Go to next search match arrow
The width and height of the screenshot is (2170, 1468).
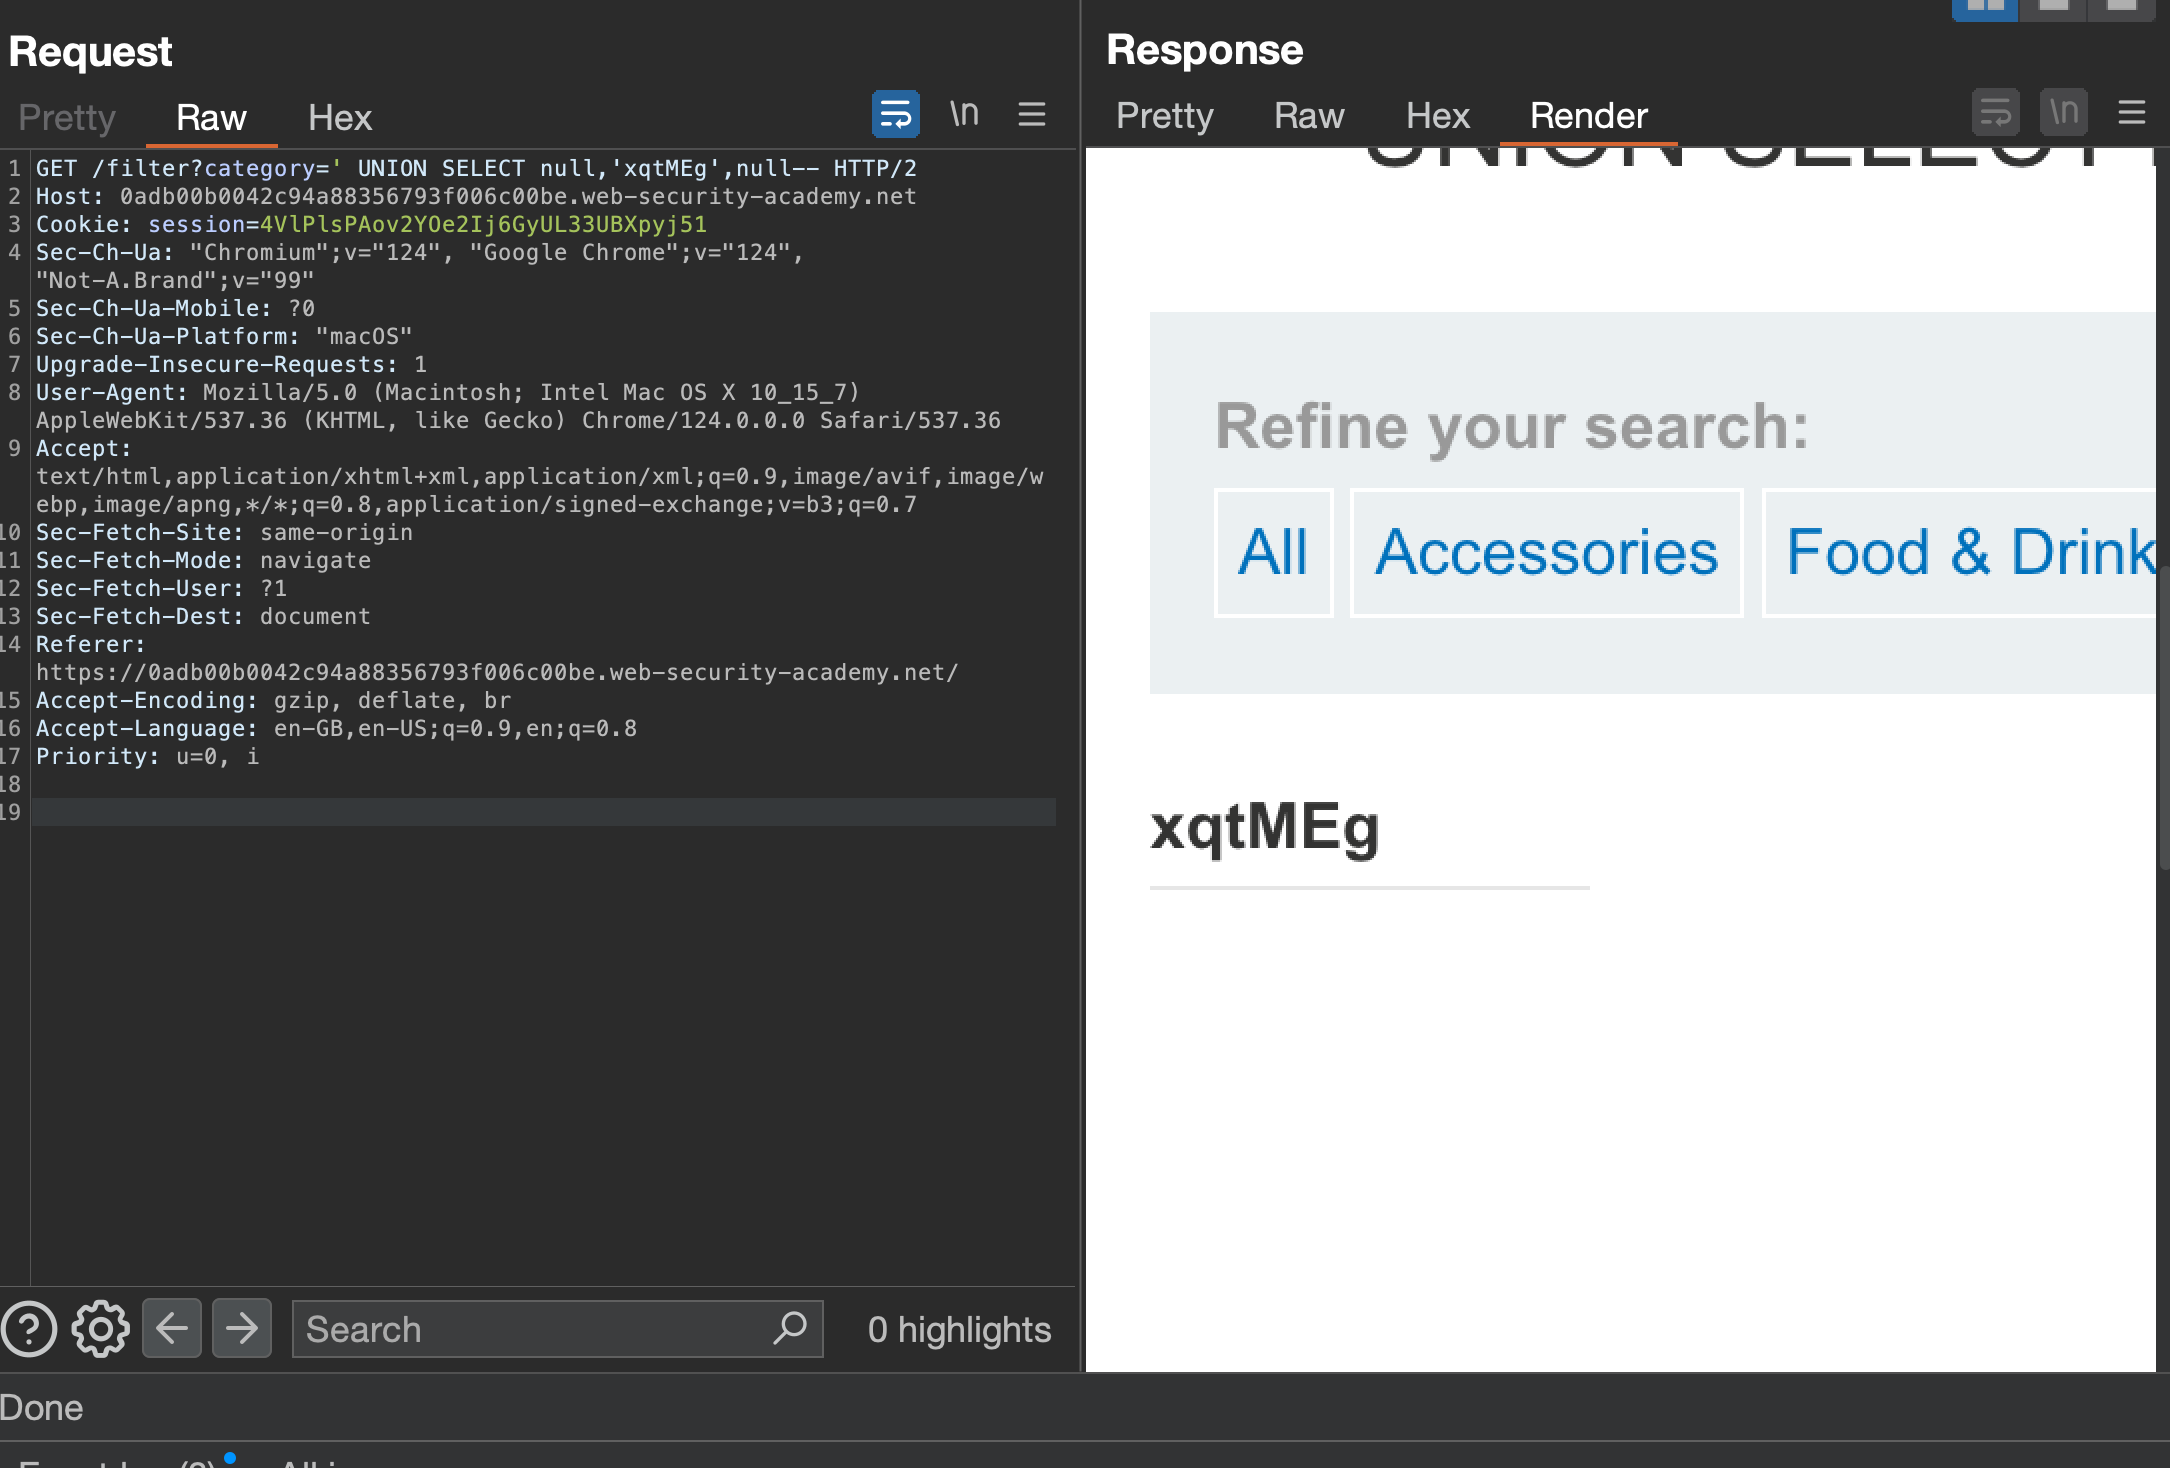[x=242, y=1329]
